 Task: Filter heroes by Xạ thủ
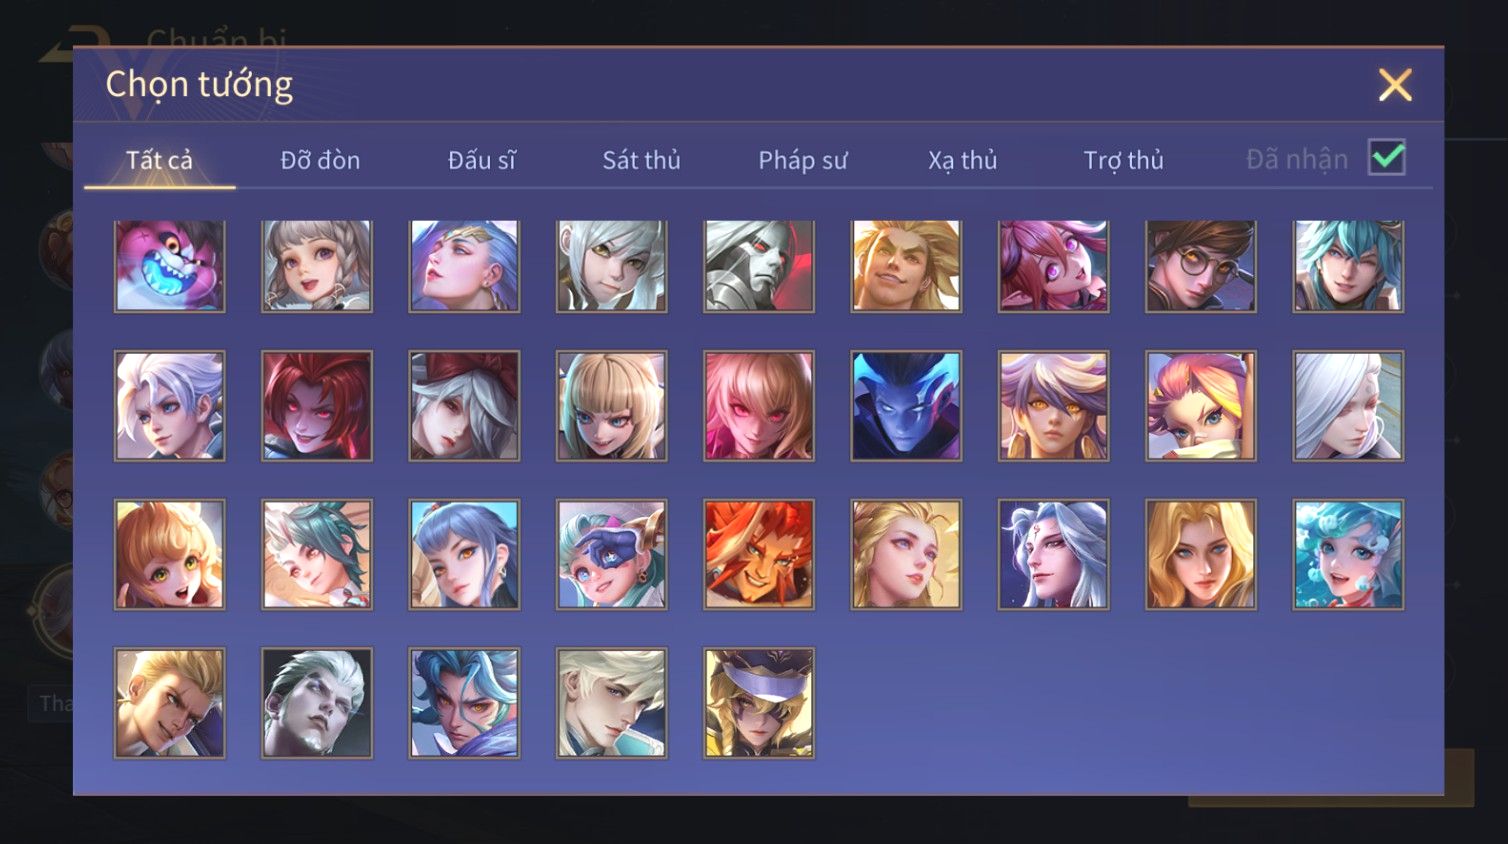pyautogui.click(x=963, y=160)
